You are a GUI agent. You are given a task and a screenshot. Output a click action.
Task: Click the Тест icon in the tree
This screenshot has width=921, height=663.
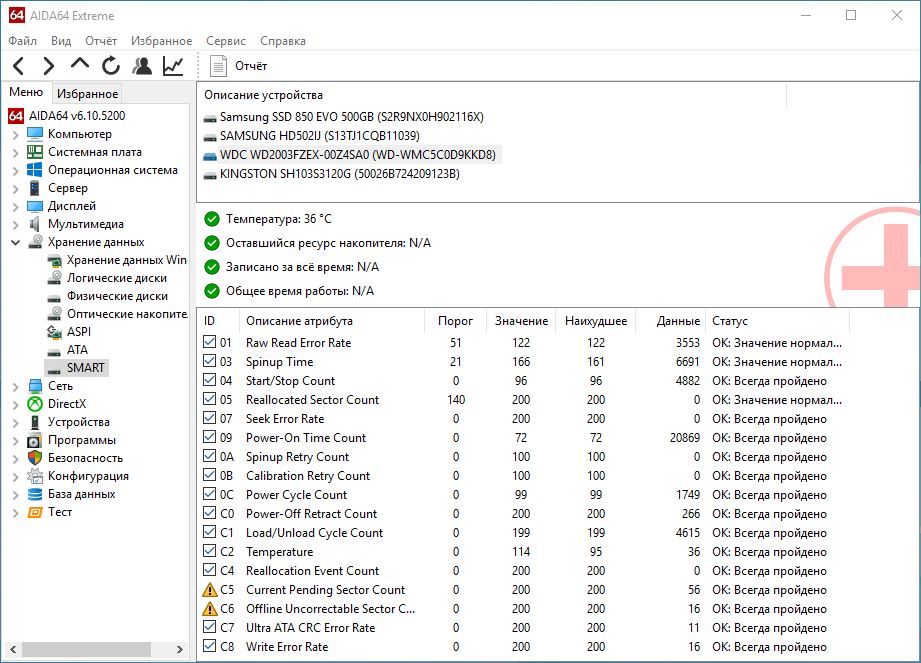[x=35, y=512]
